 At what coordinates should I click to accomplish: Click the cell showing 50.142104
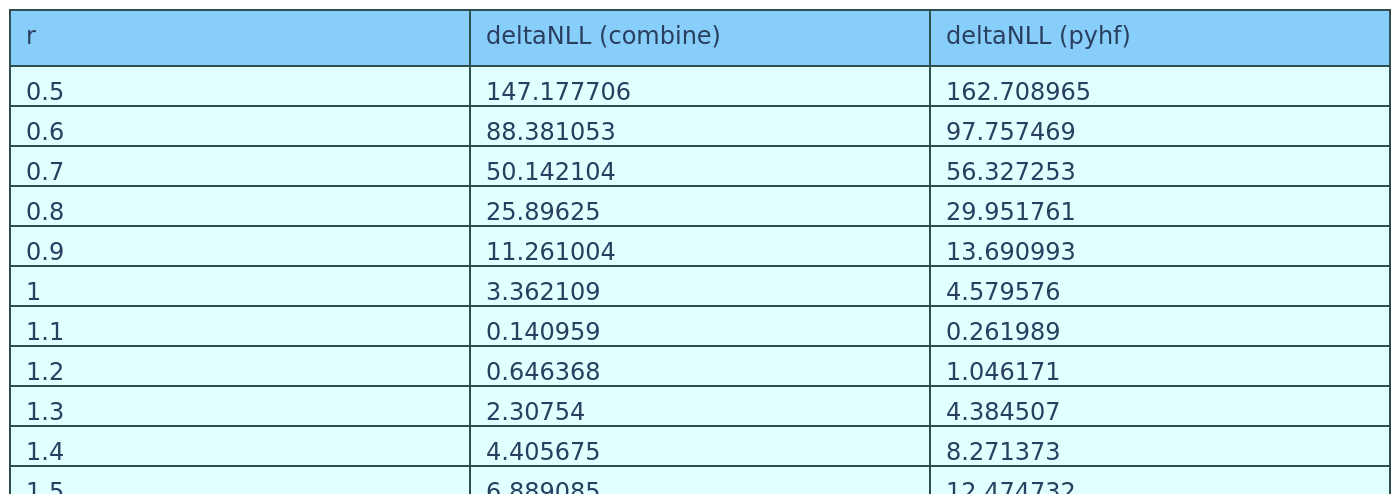[x=700, y=166]
